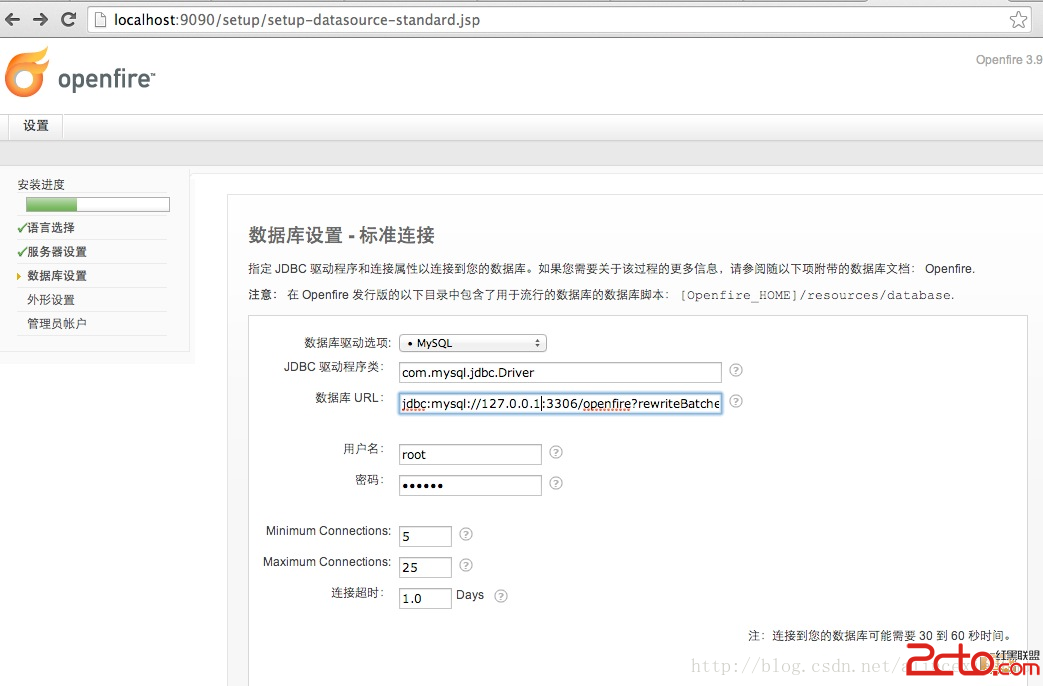Click the Openfire flame logo
The height and width of the screenshot is (686, 1043).
coord(27,73)
